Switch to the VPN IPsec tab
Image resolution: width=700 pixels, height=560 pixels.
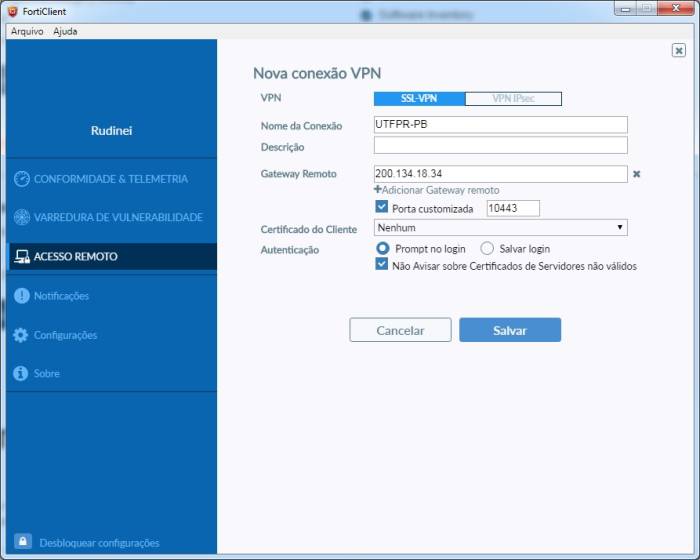(513, 99)
